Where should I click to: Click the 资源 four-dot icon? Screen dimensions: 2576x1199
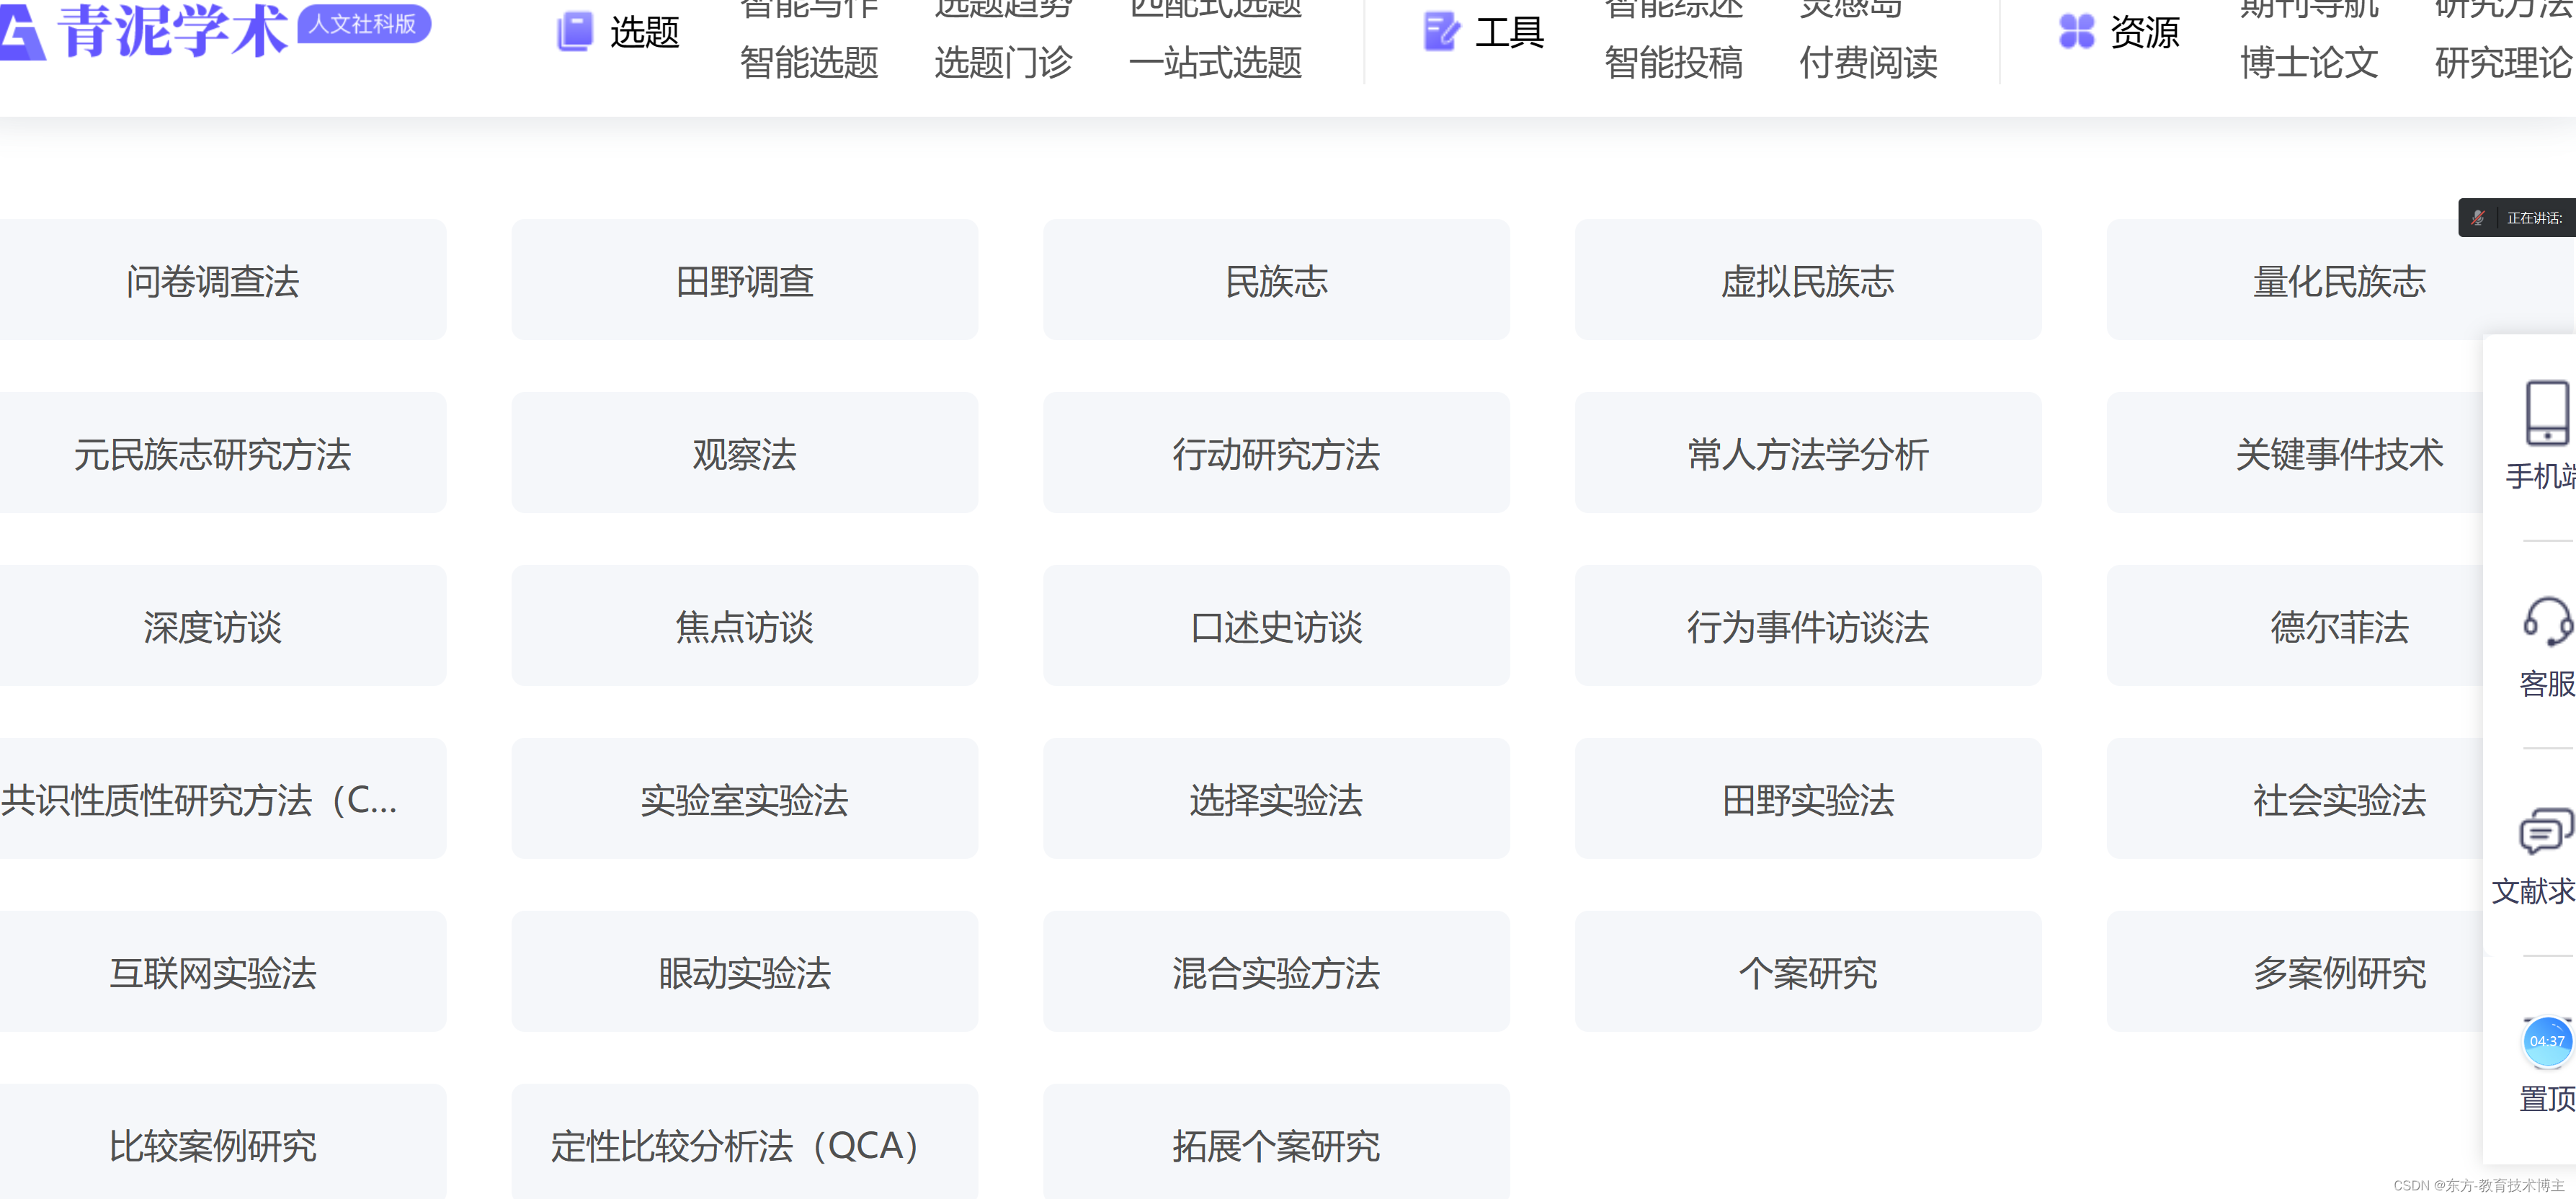2076,31
